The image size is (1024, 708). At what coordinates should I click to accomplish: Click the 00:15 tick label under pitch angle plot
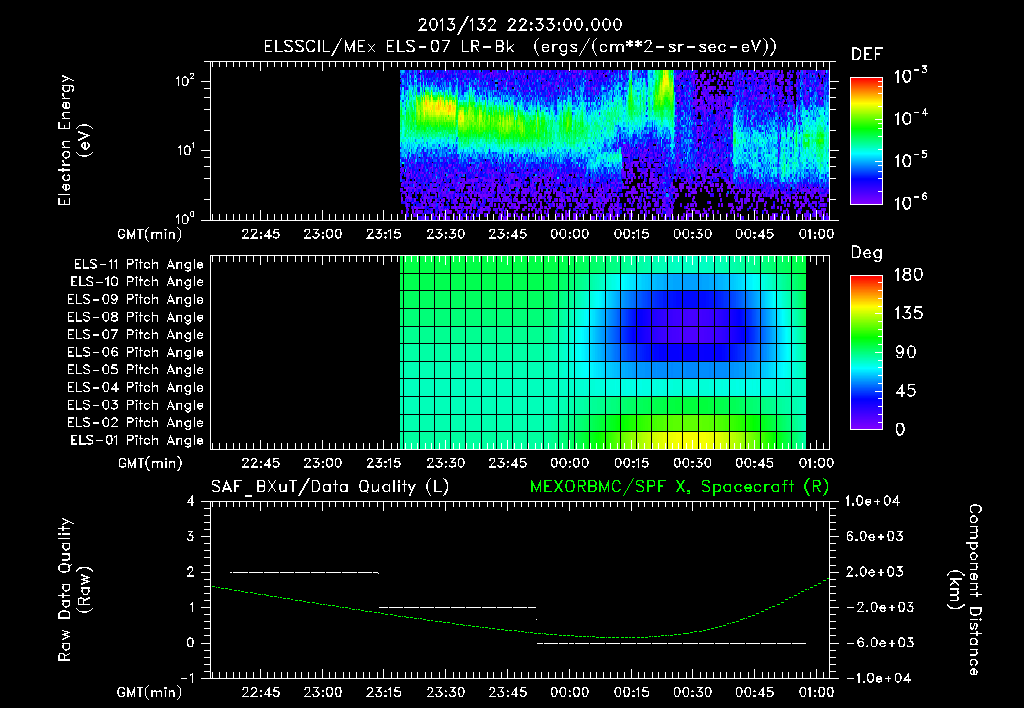pyautogui.click(x=631, y=463)
